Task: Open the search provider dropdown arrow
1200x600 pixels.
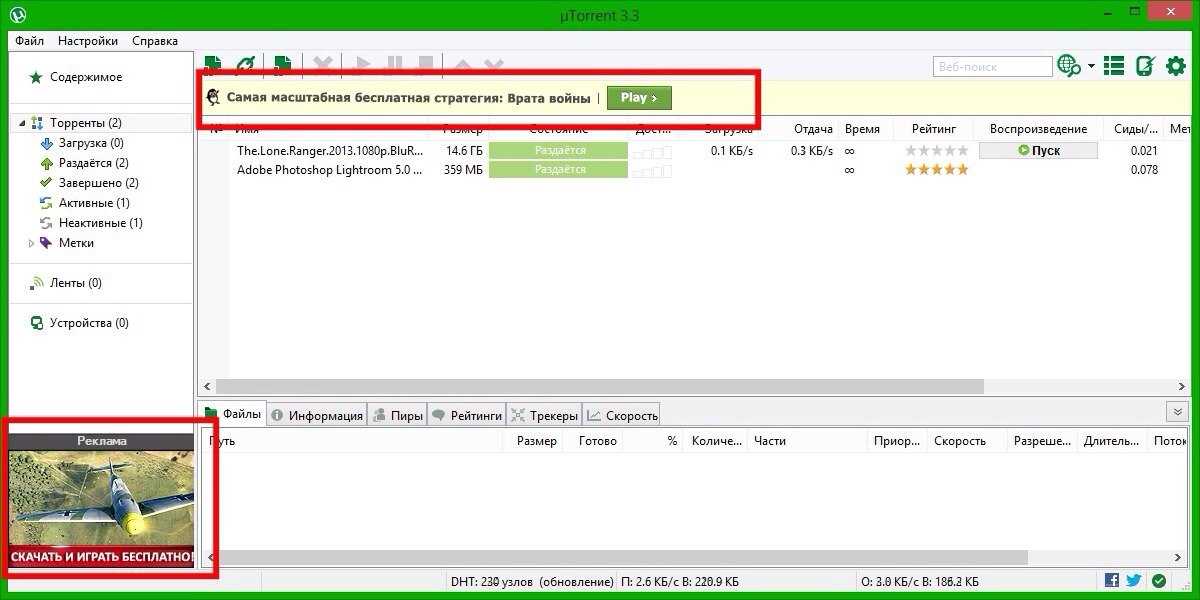Action: pyautogui.click(x=1091, y=67)
